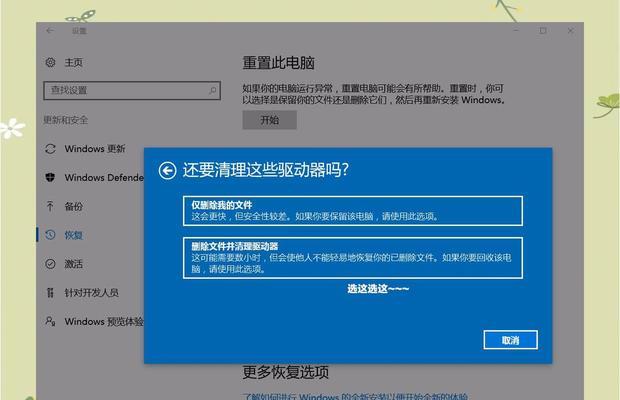This screenshot has height=400, width=620.
Task: Click the developer tools icon
Action: pyautogui.click(x=50, y=292)
